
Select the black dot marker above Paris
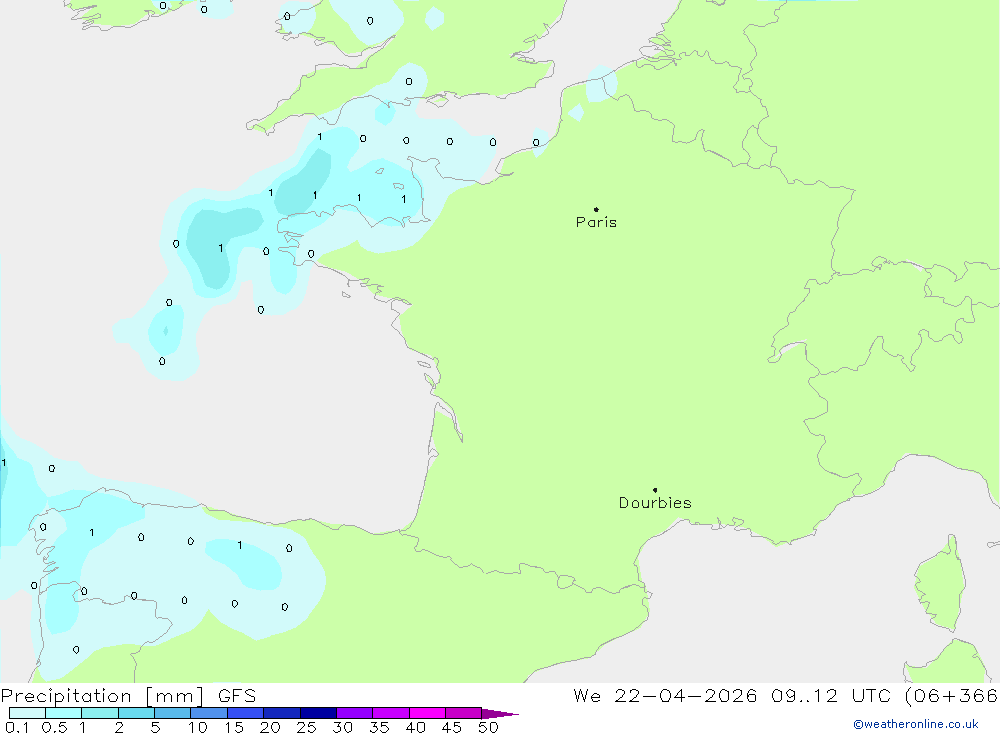596,209
